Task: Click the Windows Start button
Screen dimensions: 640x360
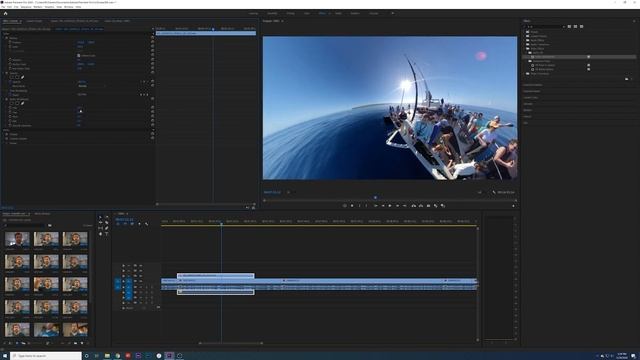Action: [x=4, y=356]
